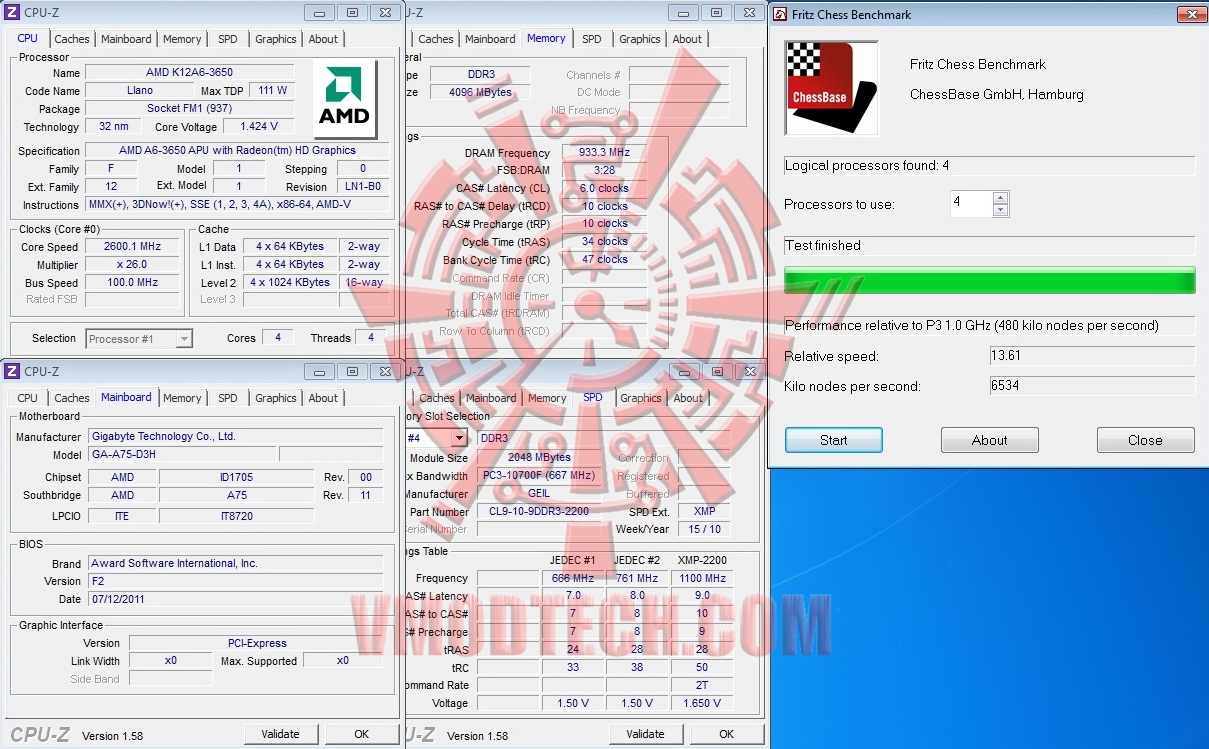This screenshot has height=749, width=1209.
Task: Increase processors to use with up arrow
Action: (x=1001, y=198)
